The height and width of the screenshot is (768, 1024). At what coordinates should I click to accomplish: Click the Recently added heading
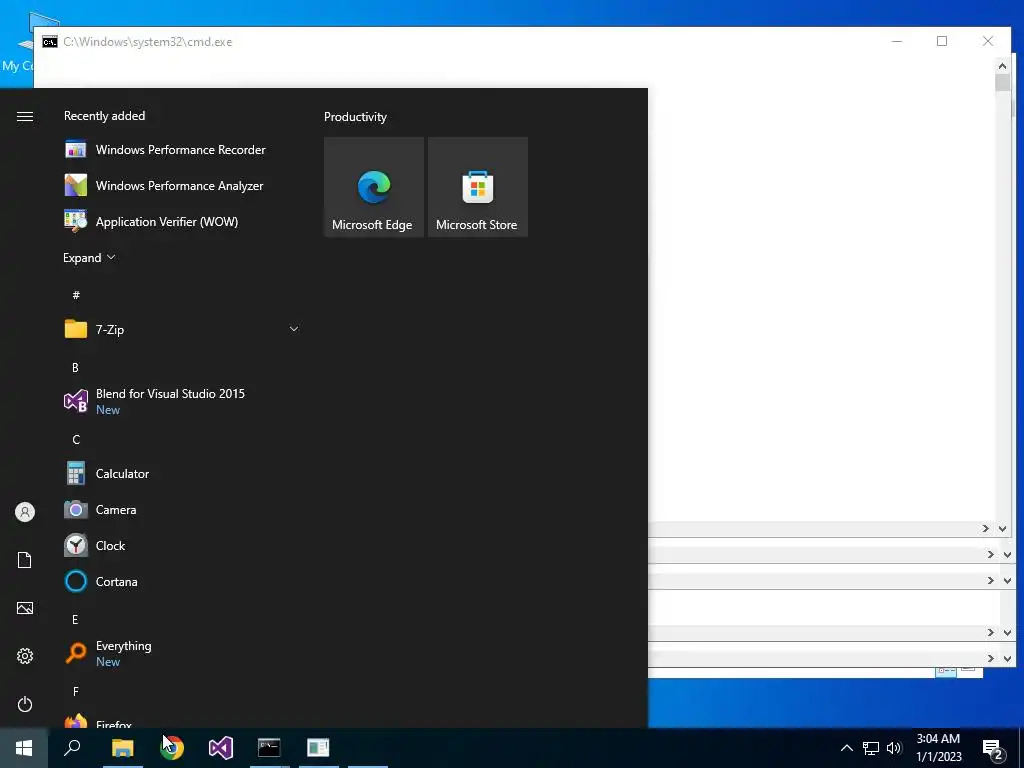(104, 116)
